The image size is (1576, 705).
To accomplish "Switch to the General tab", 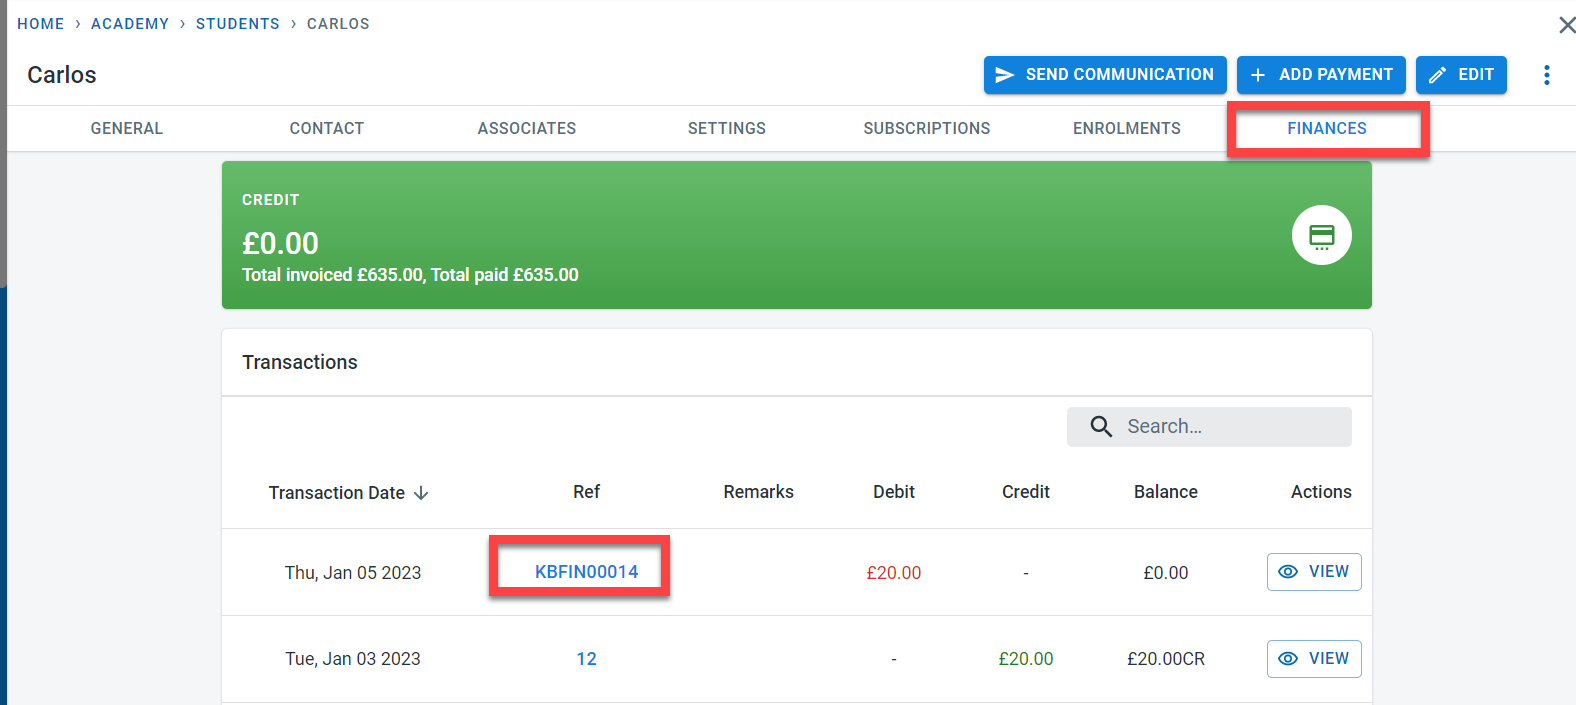I will tap(127, 129).
